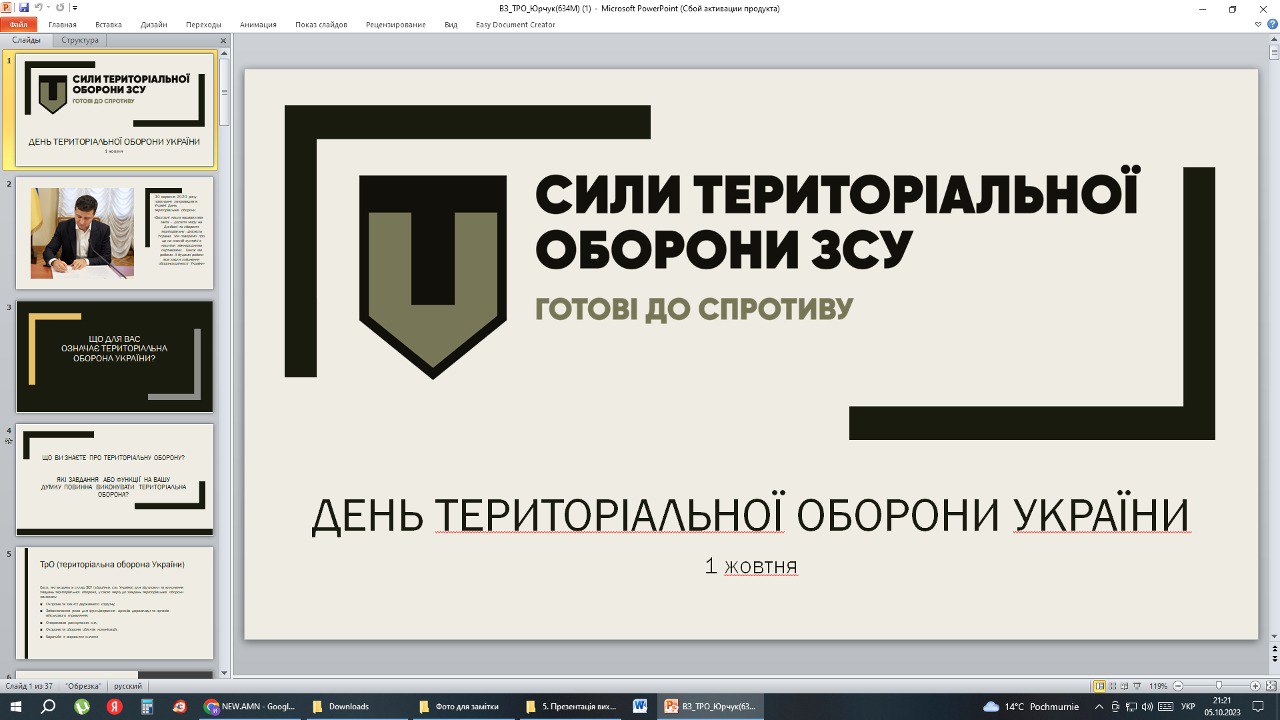Screen dimensions: 1280x720
Task: Switch to the Главная ribbon tab
Action: 62,24
